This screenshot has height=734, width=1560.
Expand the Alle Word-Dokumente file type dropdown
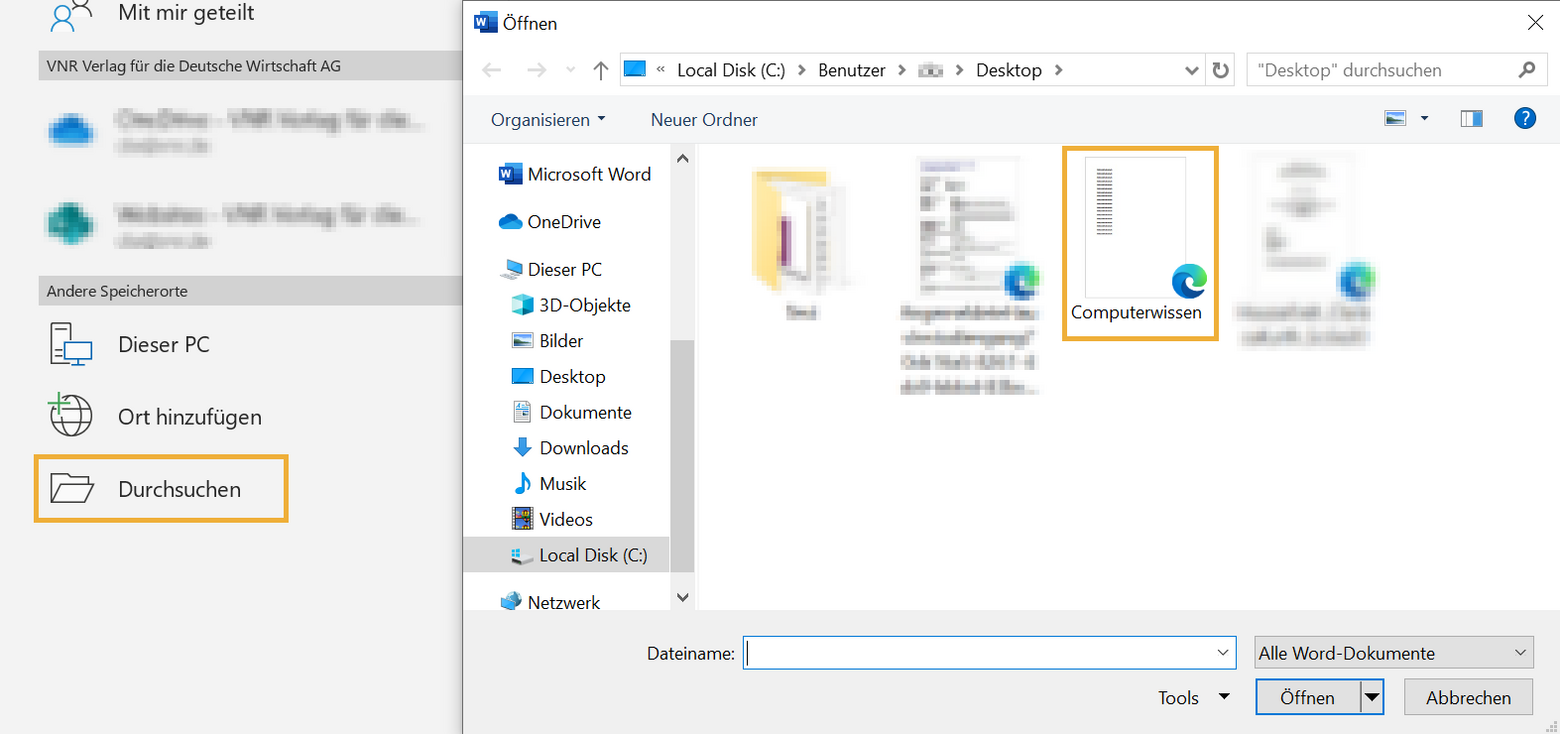[x=1520, y=653]
